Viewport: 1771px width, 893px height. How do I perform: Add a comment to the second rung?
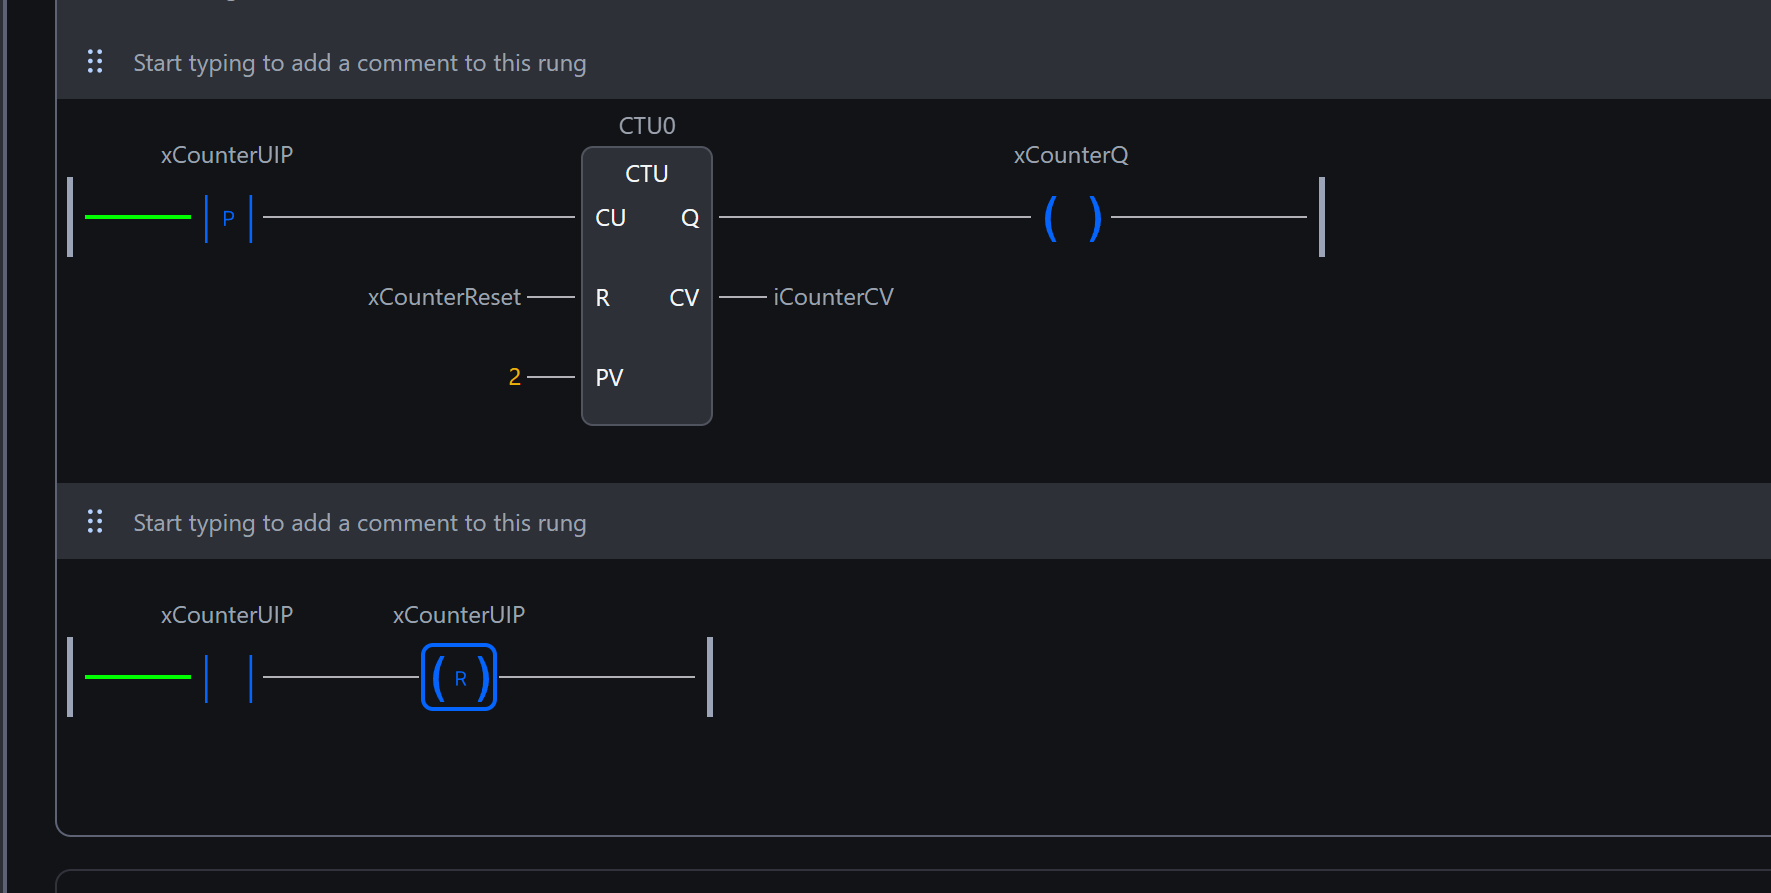(360, 523)
